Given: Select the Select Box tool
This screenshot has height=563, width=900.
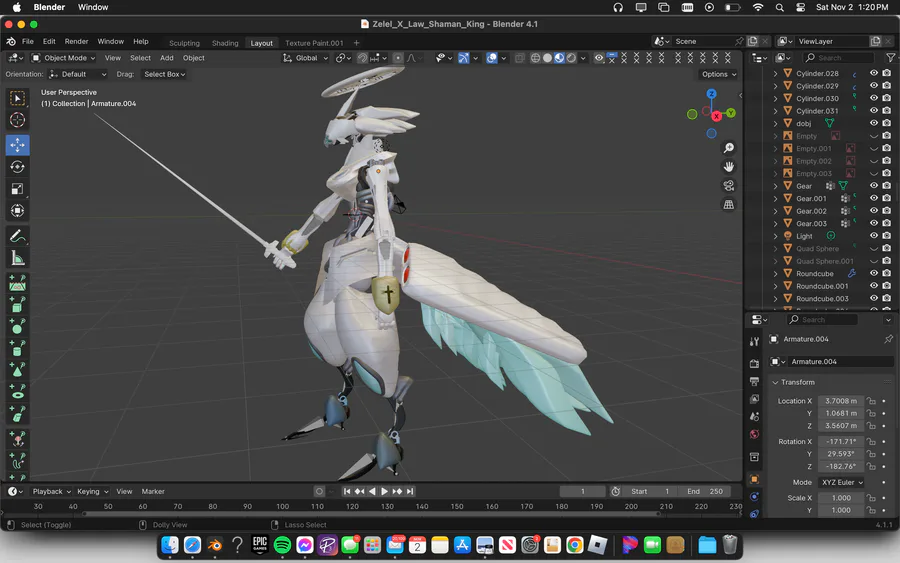Looking at the screenshot, I should (x=17, y=98).
